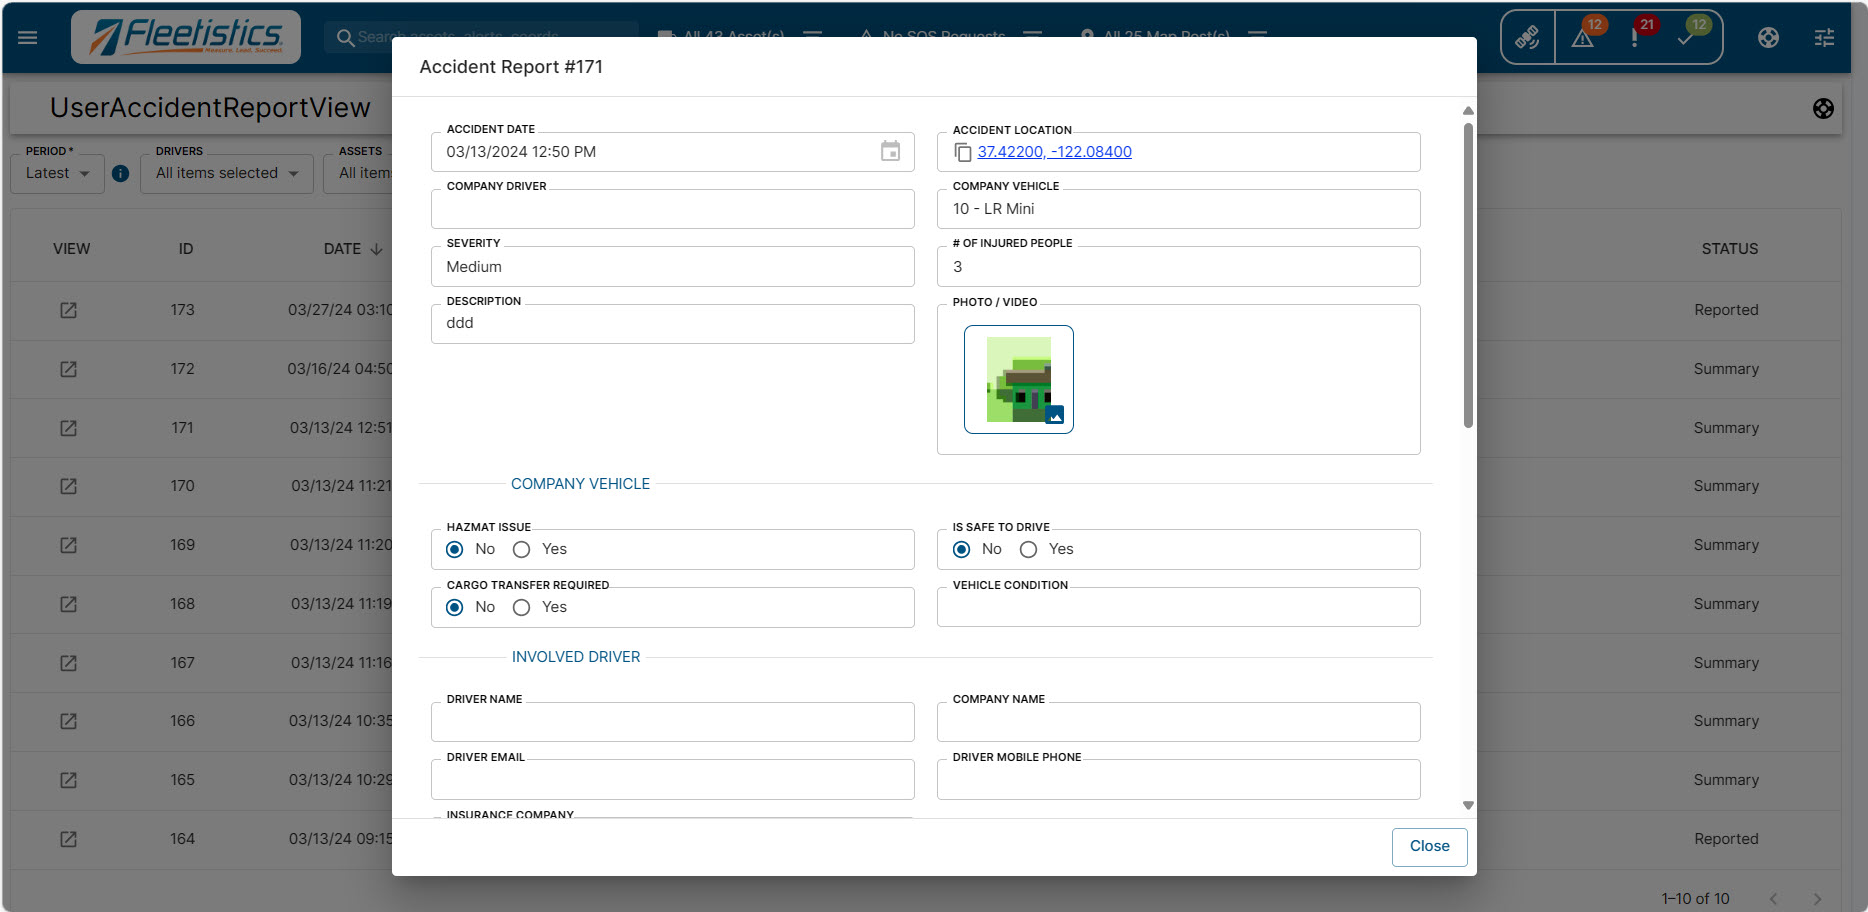1868x912 pixels.
Task: Click the Driver Name field
Action: (672, 722)
